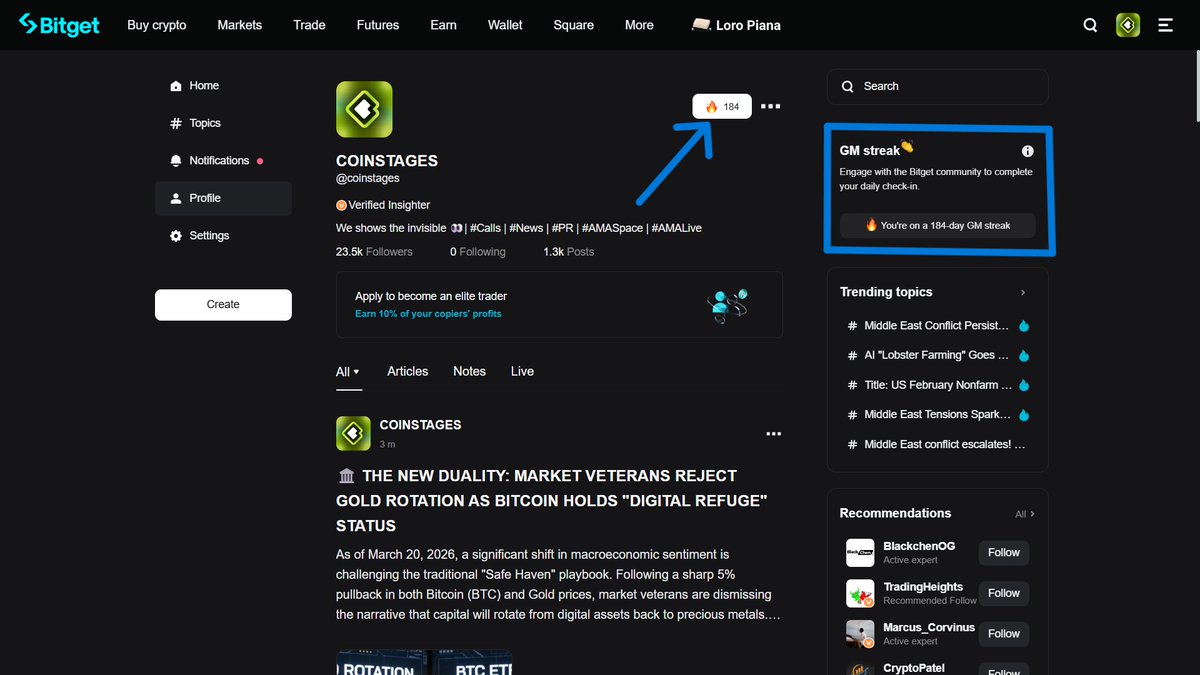Click the right panel search field
The height and width of the screenshot is (675, 1200).
click(x=937, y=86)
